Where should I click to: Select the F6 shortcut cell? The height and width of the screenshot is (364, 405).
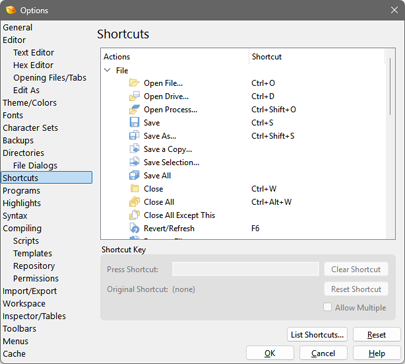point(255,228)
